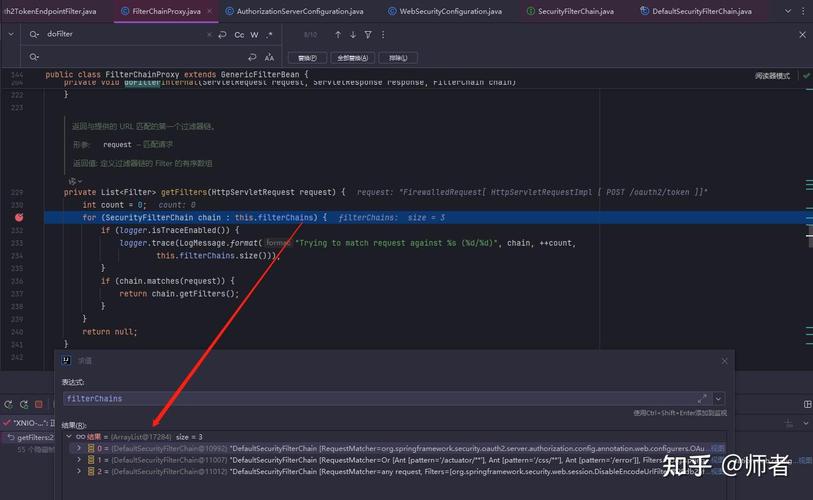The height and width of the screenshot is (500, 813).
Task: Toggle Preserve Case (AA) option
Action: click(269, 57)
